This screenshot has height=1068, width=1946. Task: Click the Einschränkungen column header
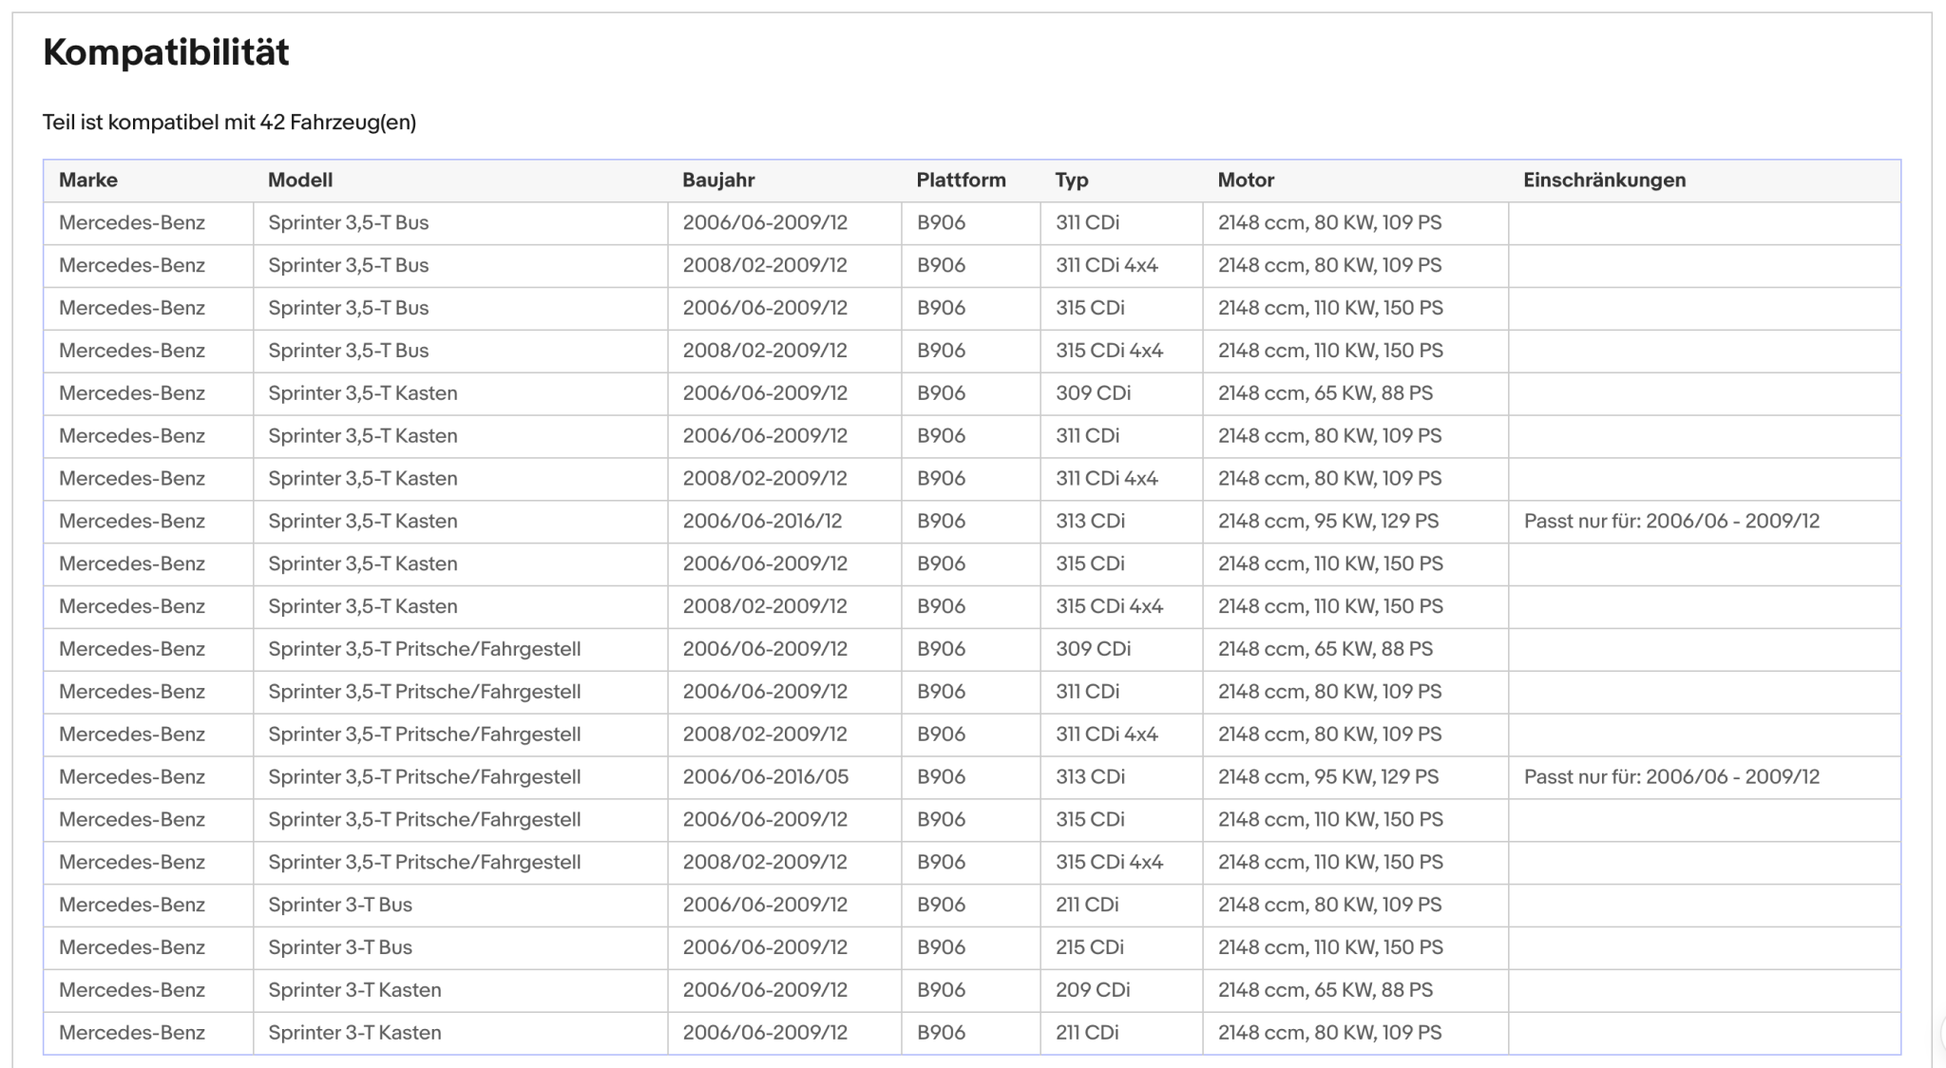click(x=1604, y=180)
